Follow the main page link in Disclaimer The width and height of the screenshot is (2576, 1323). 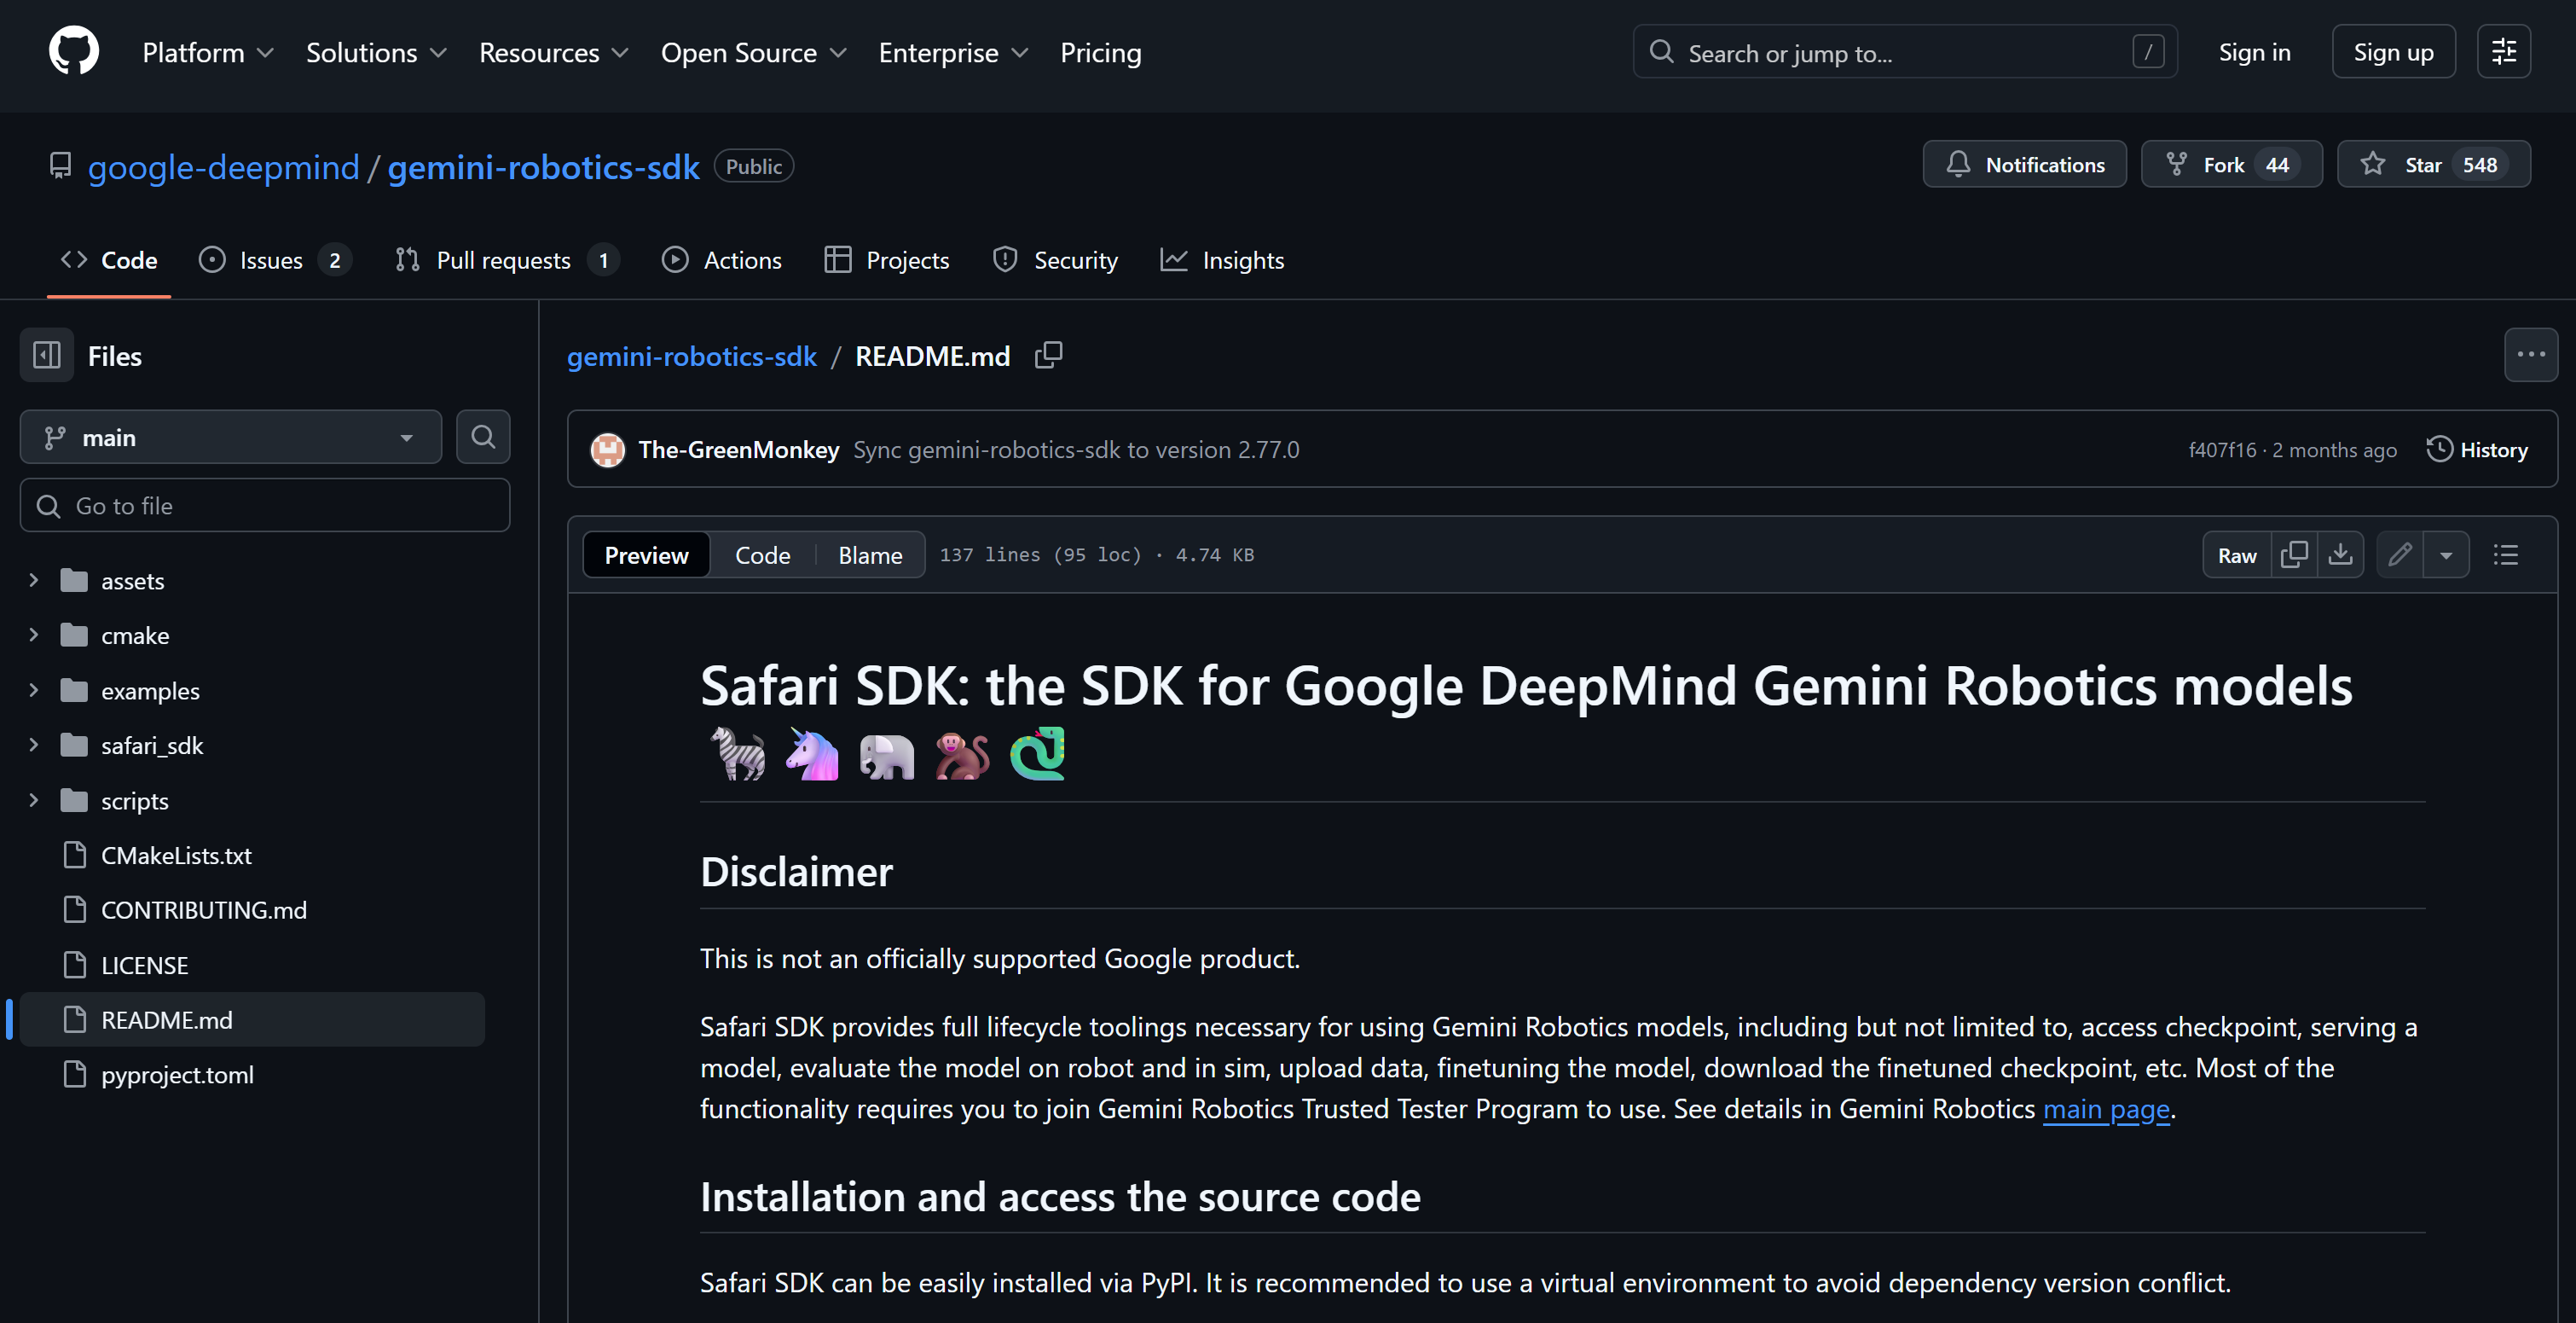[2106, 1108]
